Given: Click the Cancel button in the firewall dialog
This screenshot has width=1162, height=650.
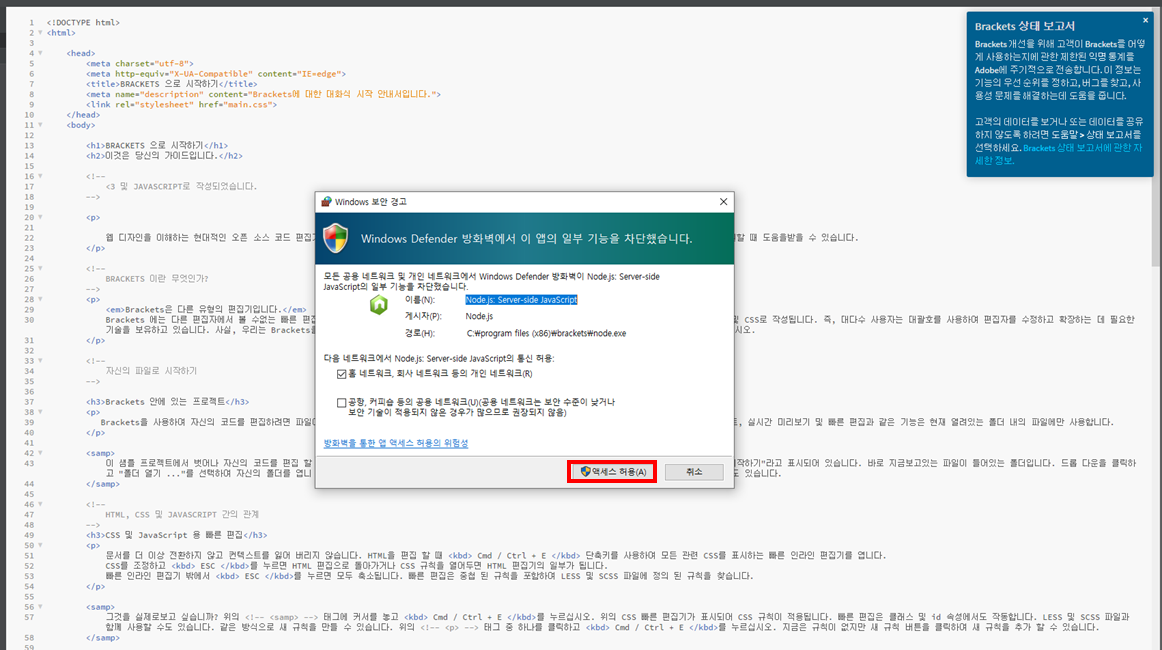Looking at the screenshot, I should (694, 471).
